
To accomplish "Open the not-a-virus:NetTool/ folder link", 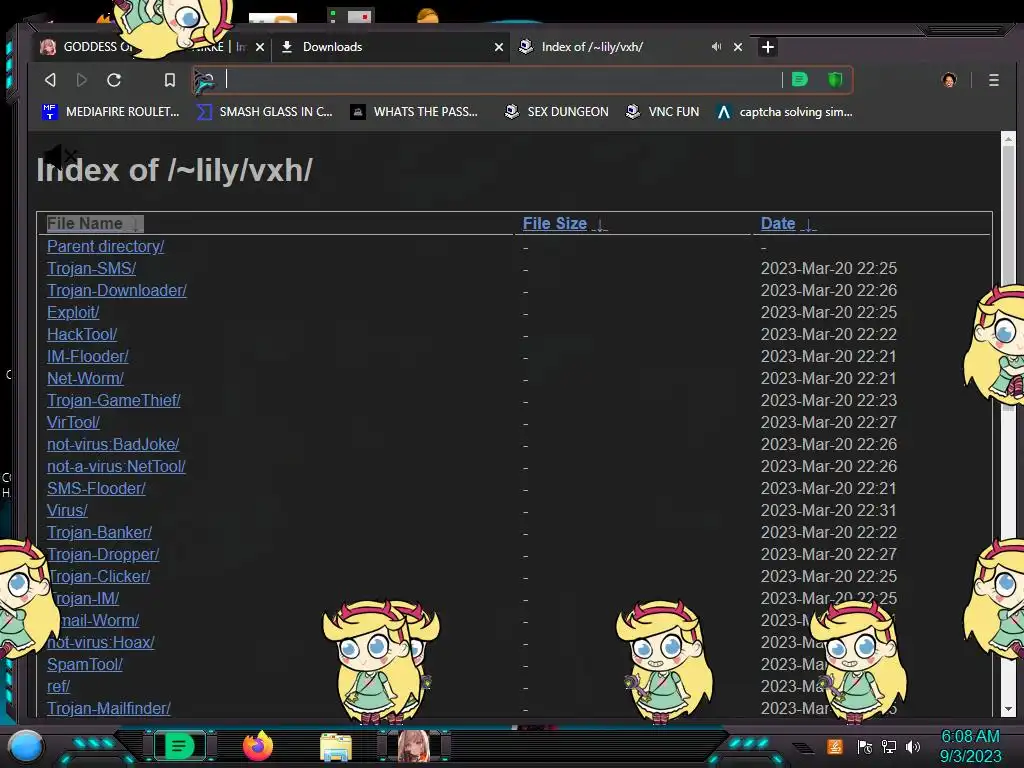I will pyautogui.click(x=116, y=466).
